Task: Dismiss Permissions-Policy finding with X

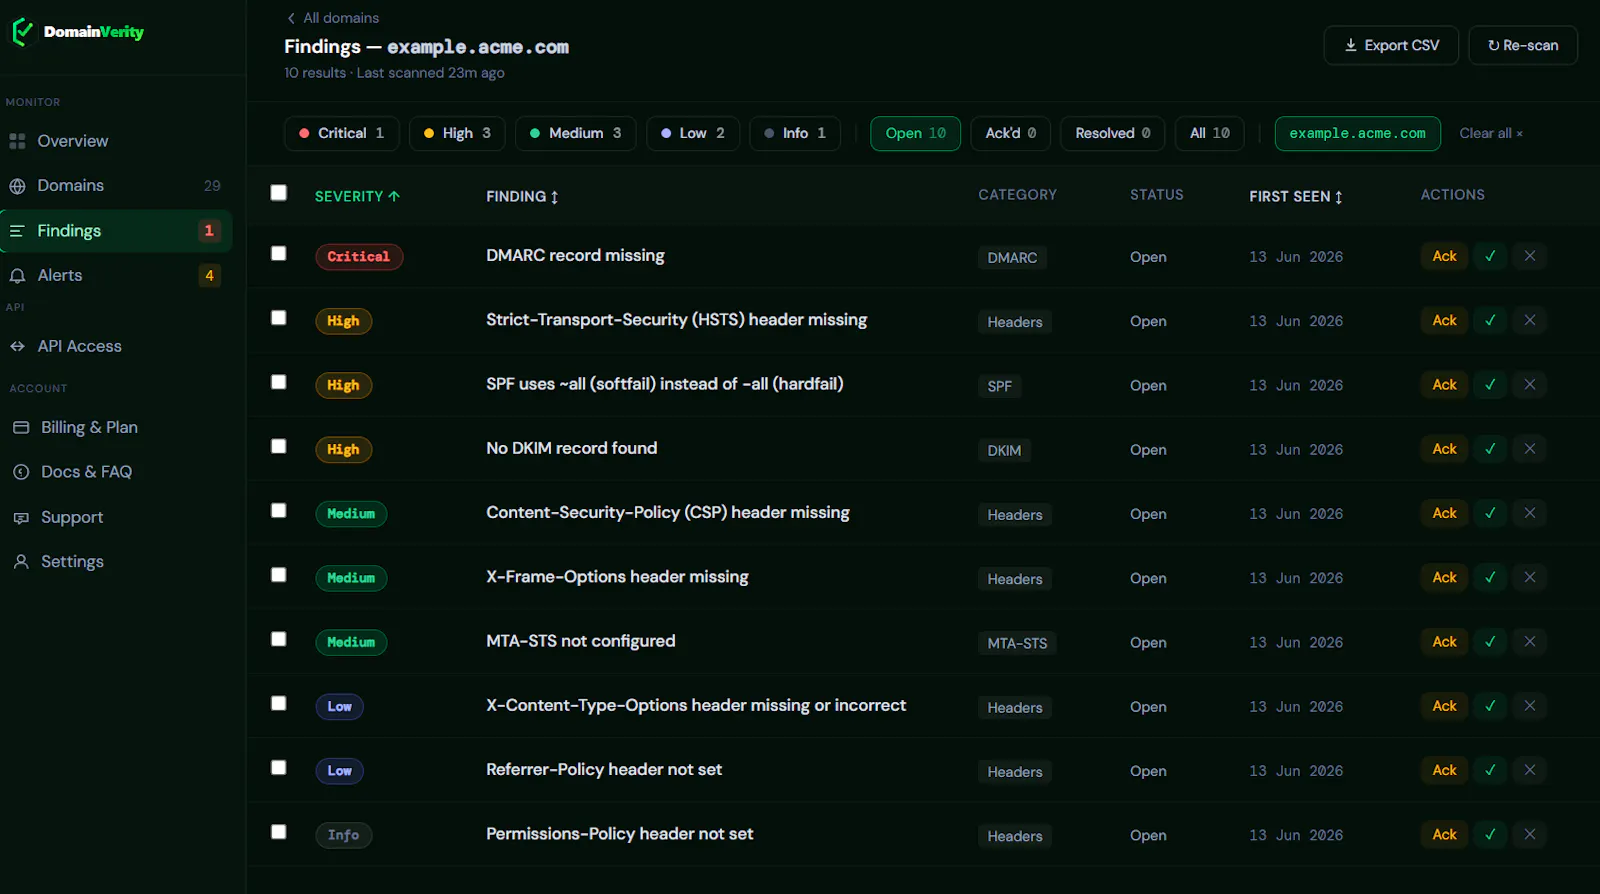Action: [x=1530, y=834]
